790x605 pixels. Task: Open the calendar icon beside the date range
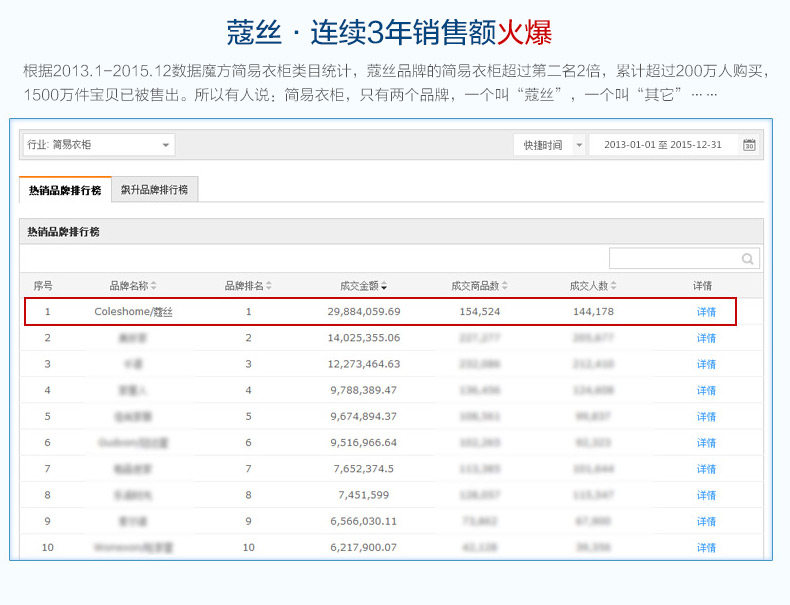(x=749, y=145)
